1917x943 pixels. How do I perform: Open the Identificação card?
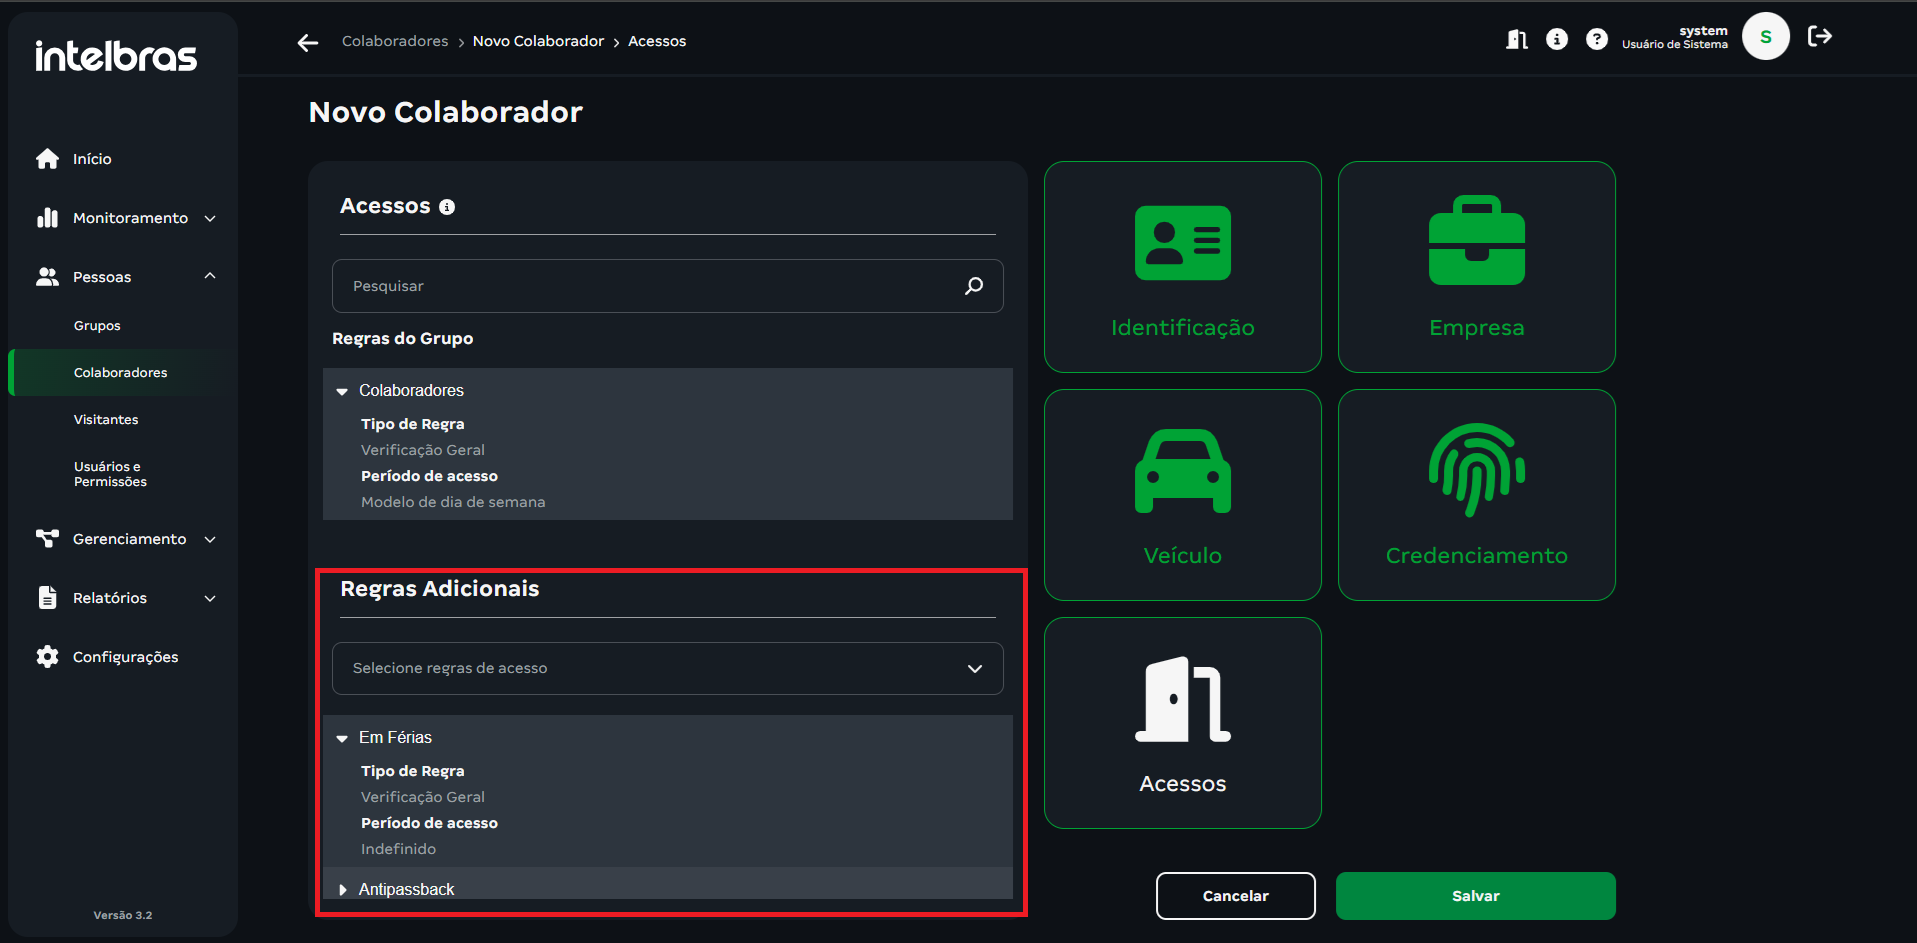click(1182, 267)
